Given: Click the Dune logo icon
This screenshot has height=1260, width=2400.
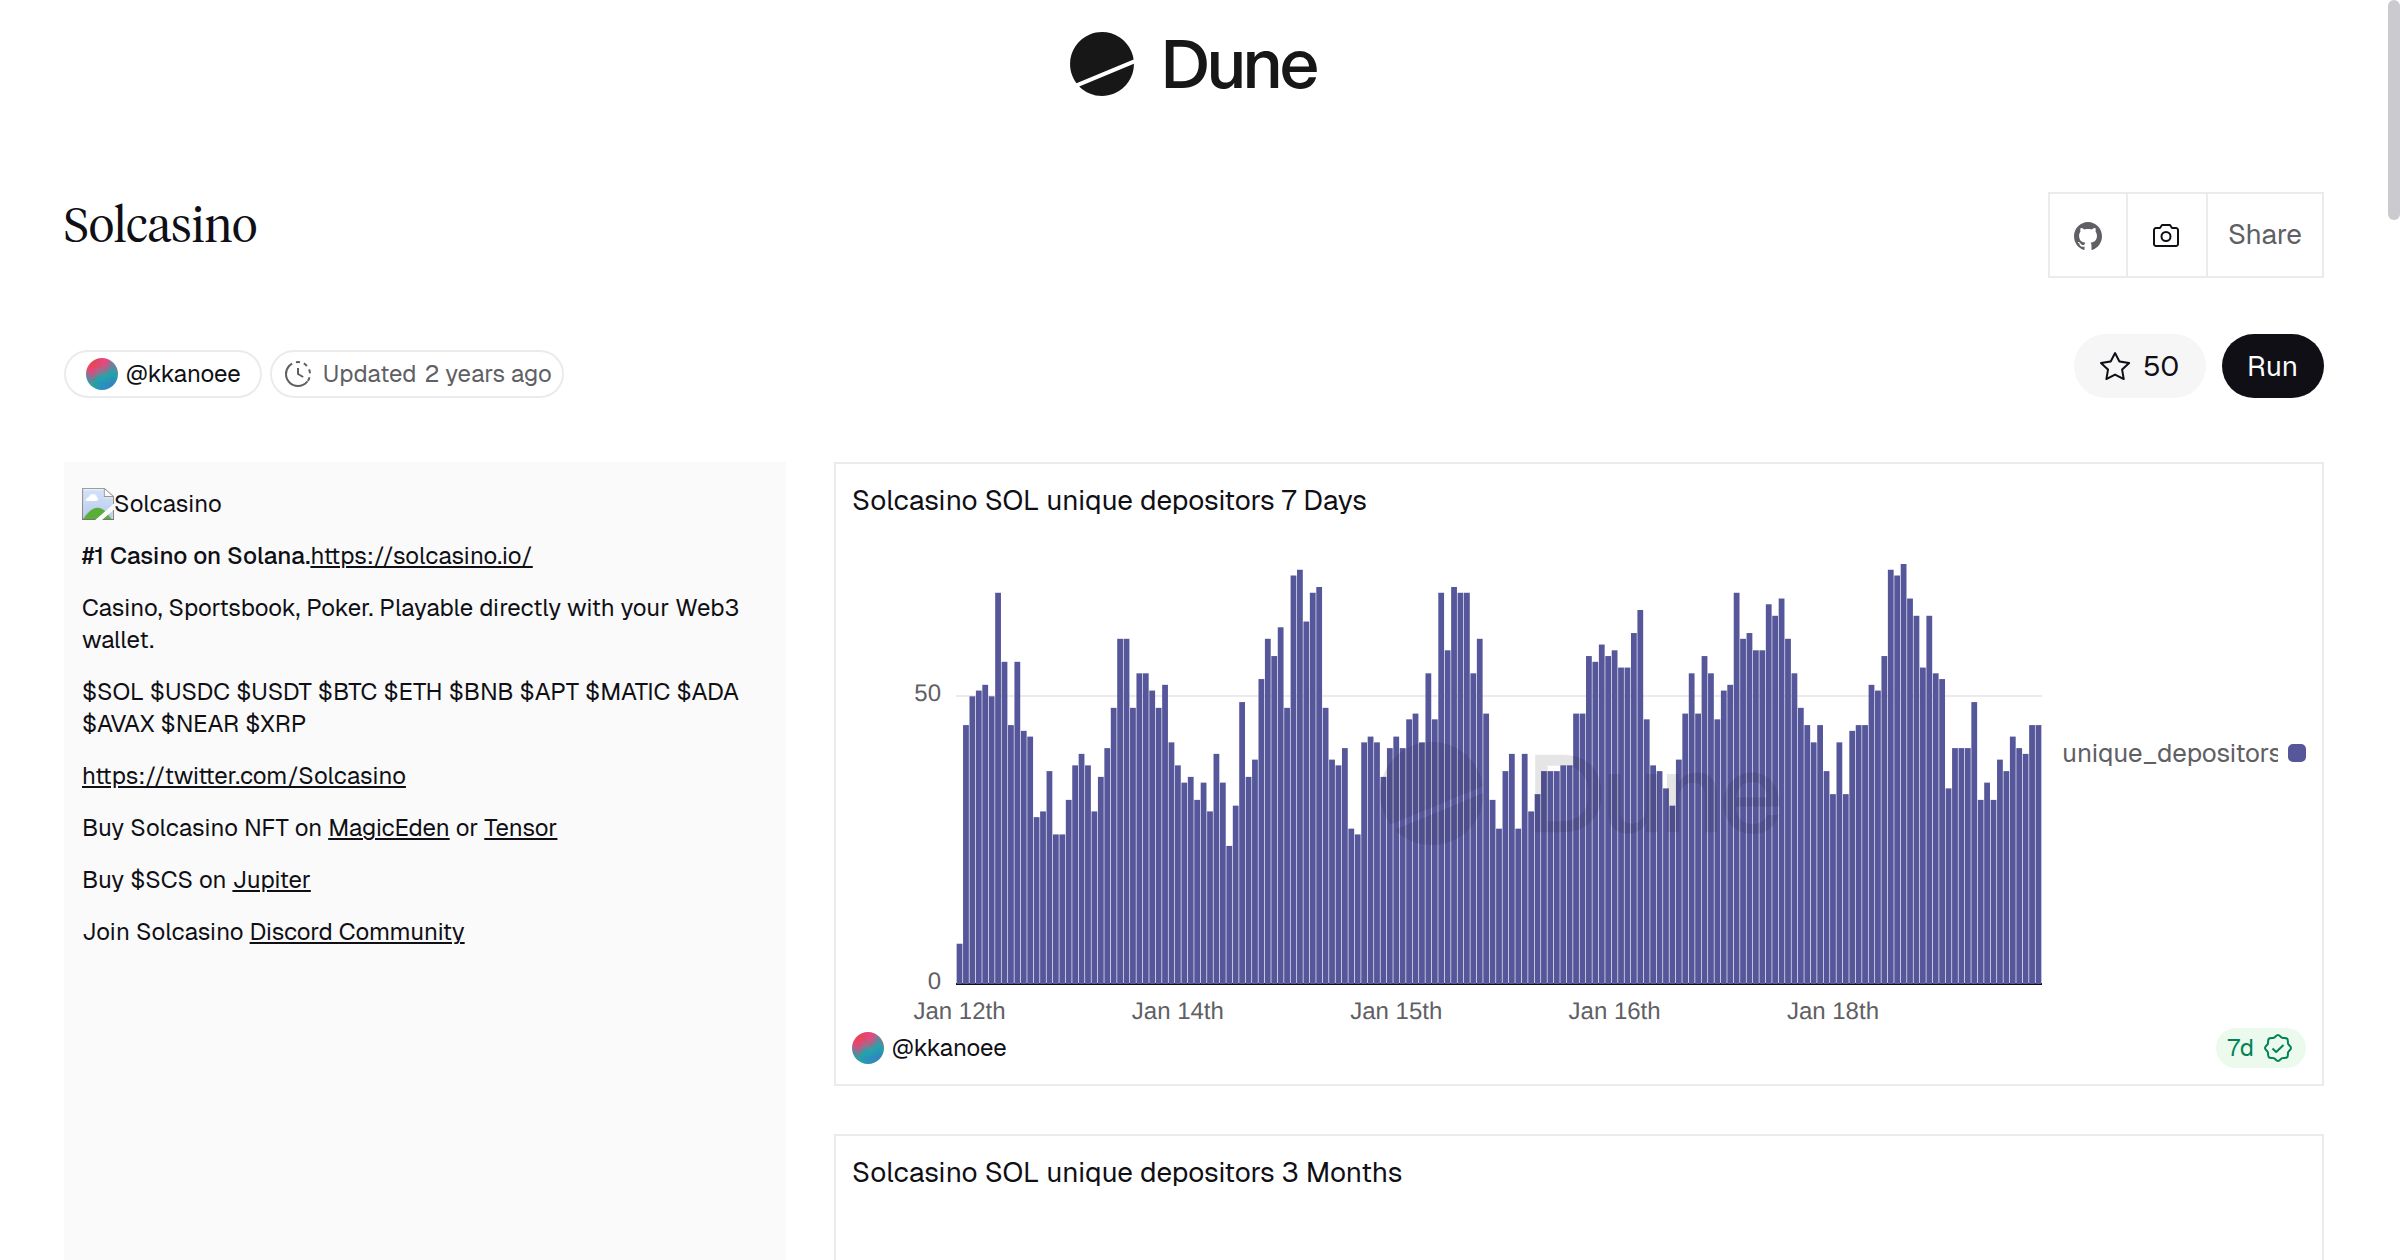Looking at the screenshot, I should [x=1101, y=64].
